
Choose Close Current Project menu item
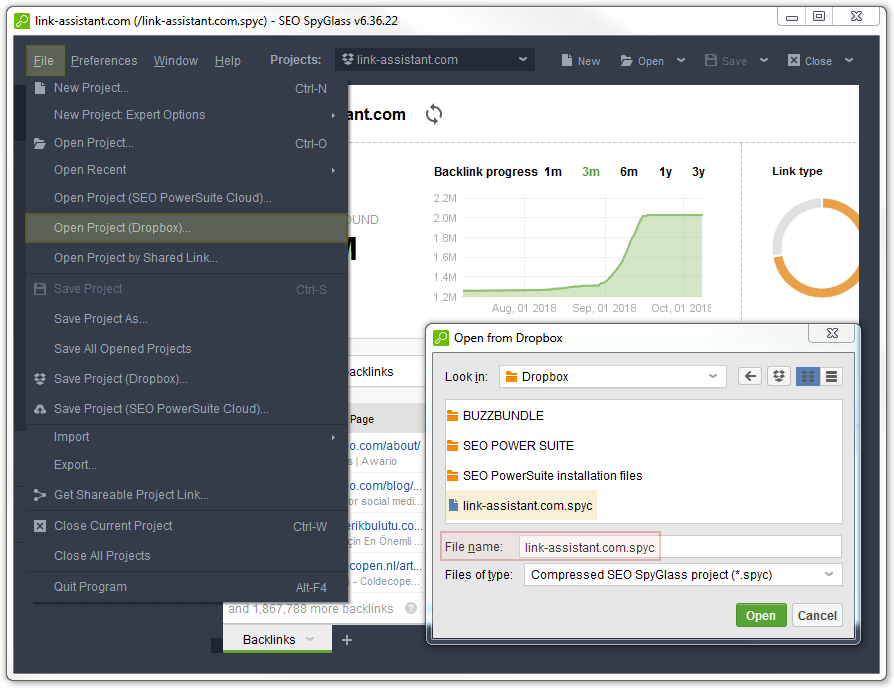186,526
